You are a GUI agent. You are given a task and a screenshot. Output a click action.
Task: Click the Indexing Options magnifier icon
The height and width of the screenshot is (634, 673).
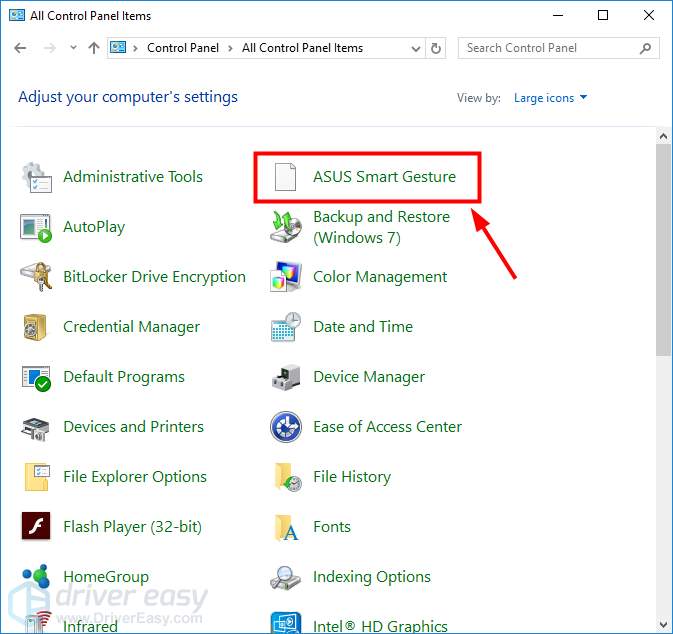286,578
